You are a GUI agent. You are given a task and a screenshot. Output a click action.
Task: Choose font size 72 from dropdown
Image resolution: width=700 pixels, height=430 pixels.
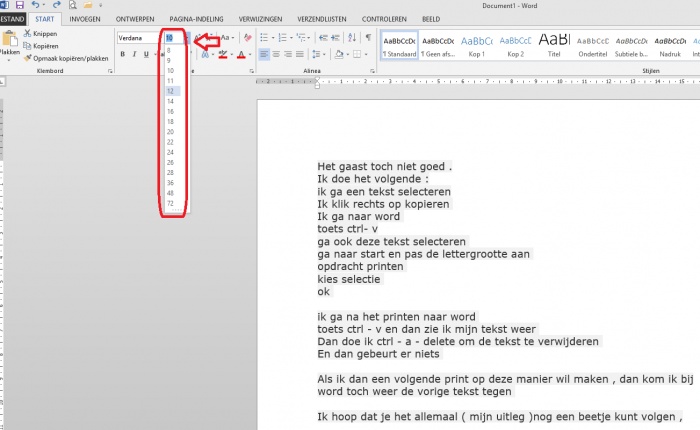tap(171, 203)
